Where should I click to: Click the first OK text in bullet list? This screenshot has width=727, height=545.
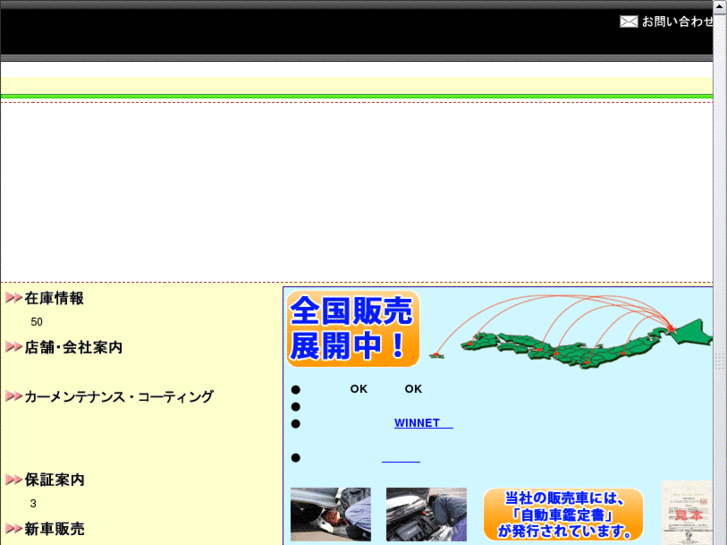[359, 389]
